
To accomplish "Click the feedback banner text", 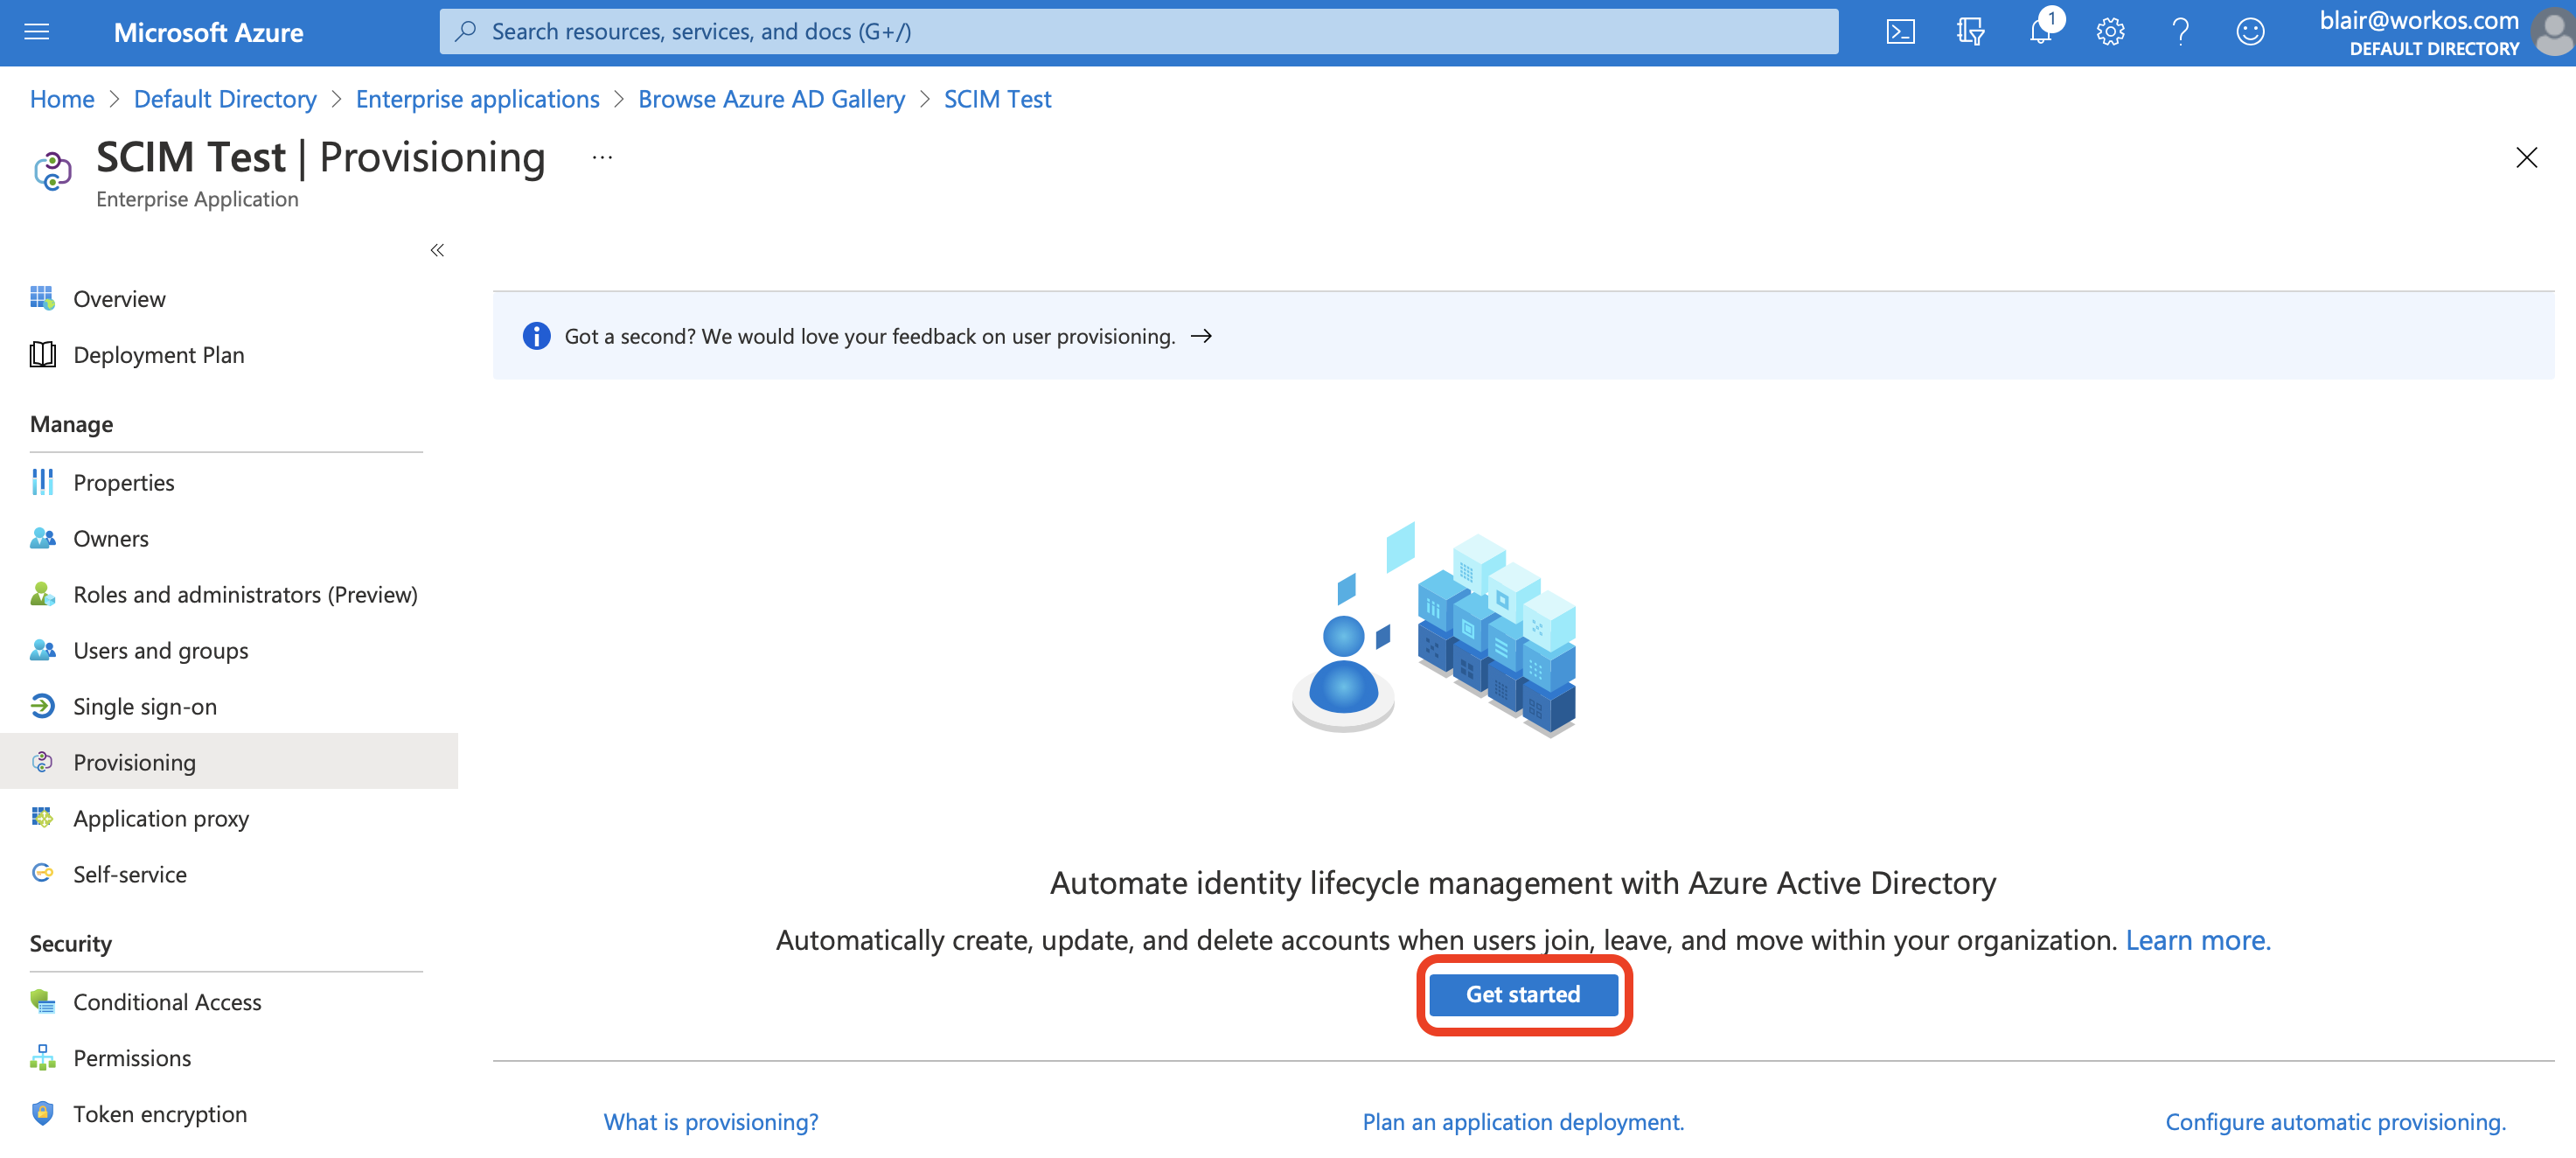I will click(x=869, y=336).
